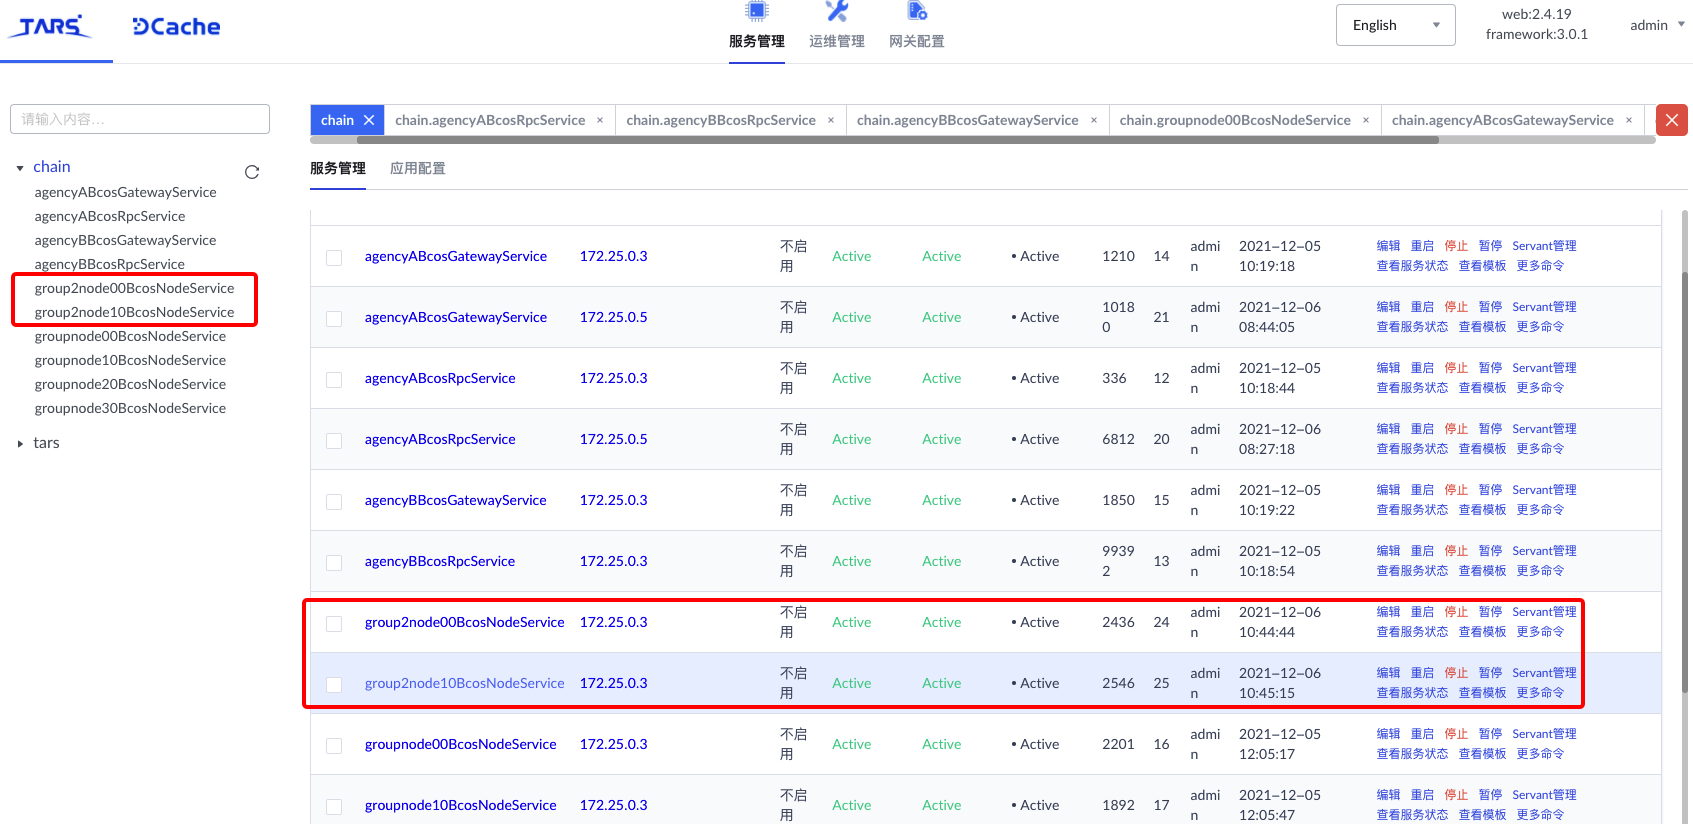
Task: Open group2node10BcosNodeService link in table
Action: pos(464,683)
